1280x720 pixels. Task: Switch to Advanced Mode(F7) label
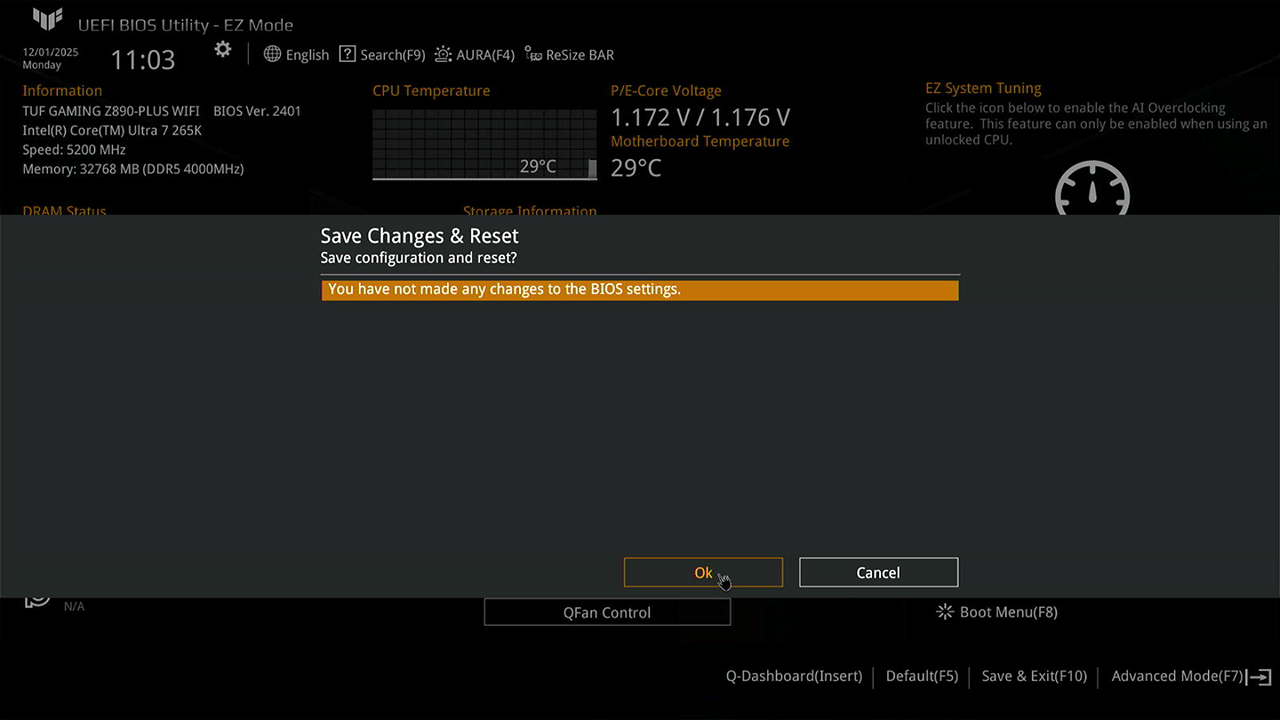(x=1176, y=676)
